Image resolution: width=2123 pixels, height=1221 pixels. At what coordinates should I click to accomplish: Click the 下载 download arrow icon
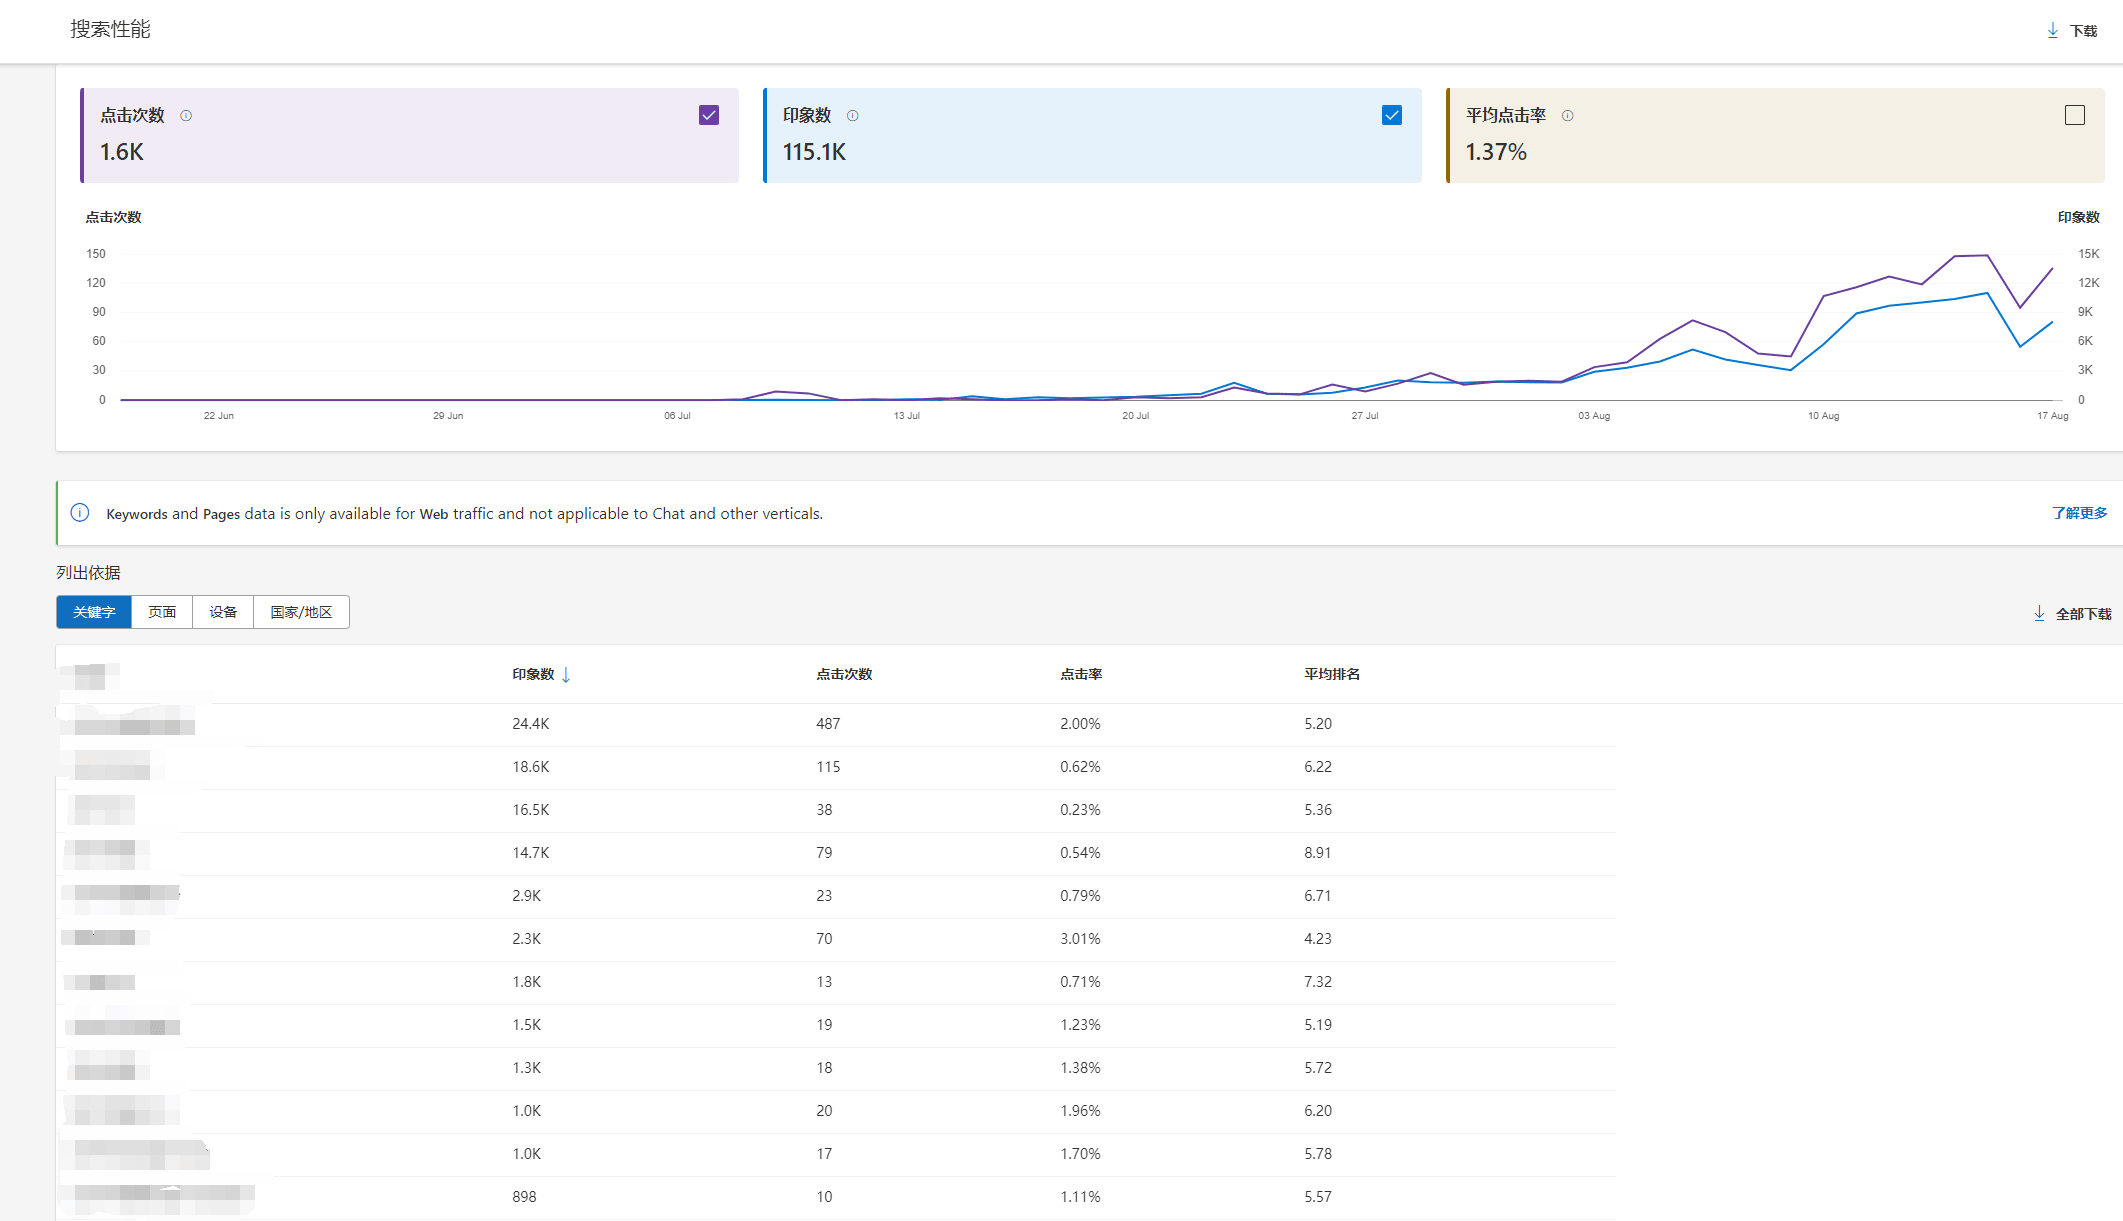[2052, 31]
